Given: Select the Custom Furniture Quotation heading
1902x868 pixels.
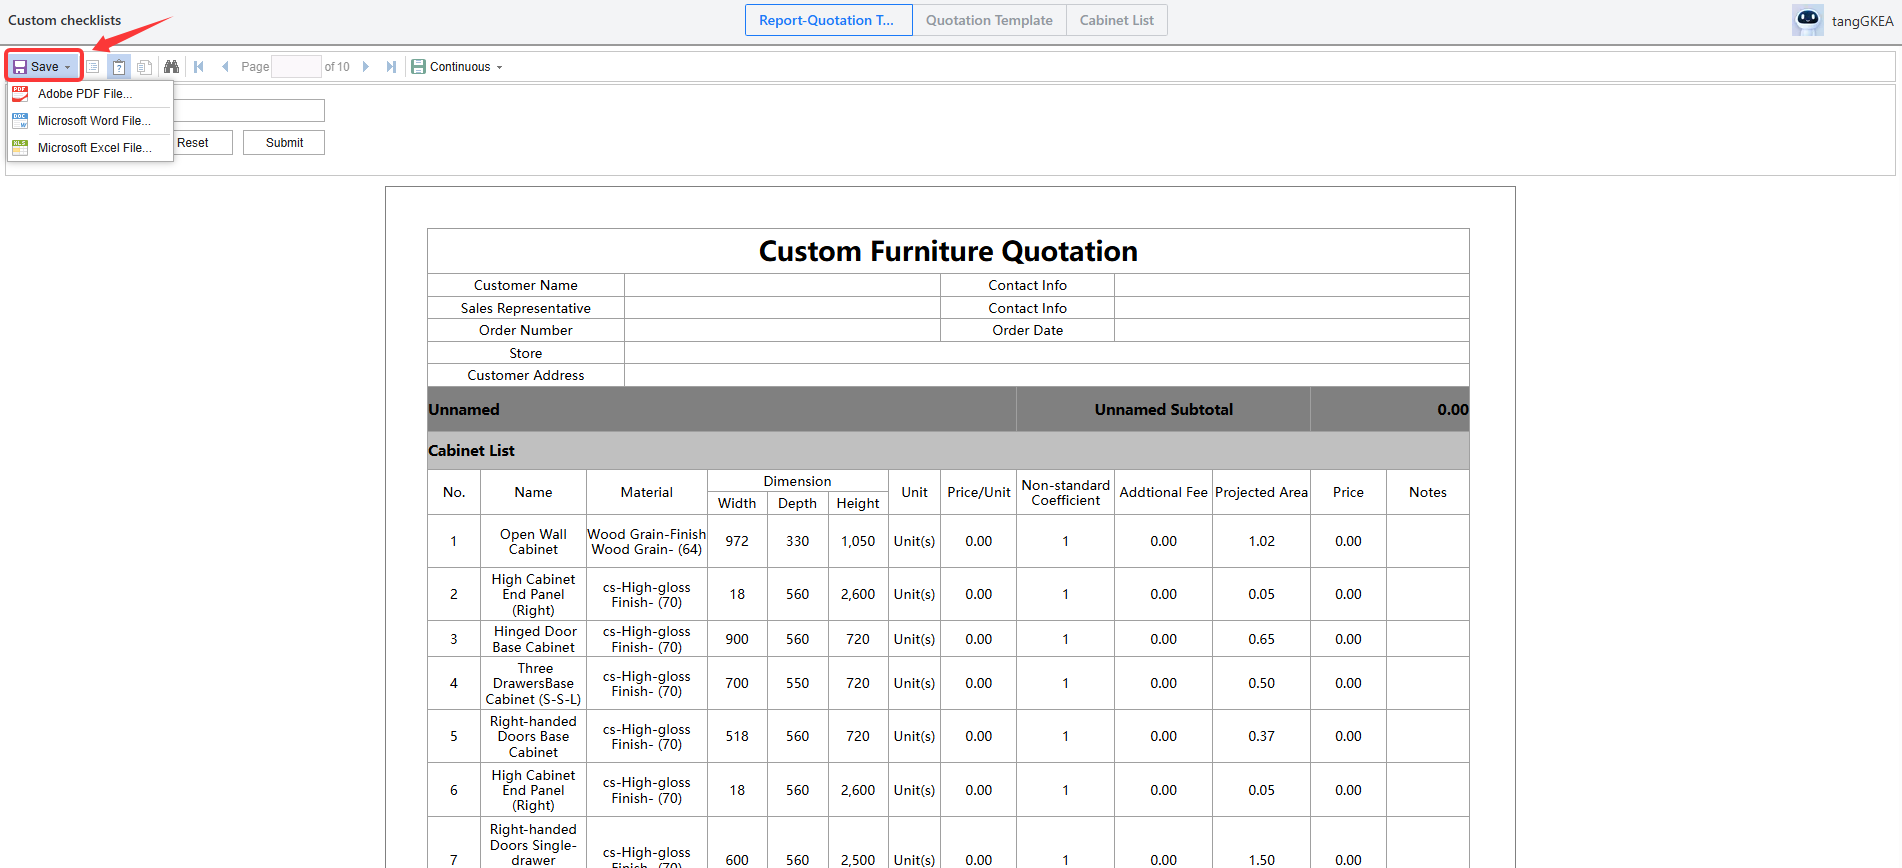Looking at the screenshot, I should tap(948, 251).
